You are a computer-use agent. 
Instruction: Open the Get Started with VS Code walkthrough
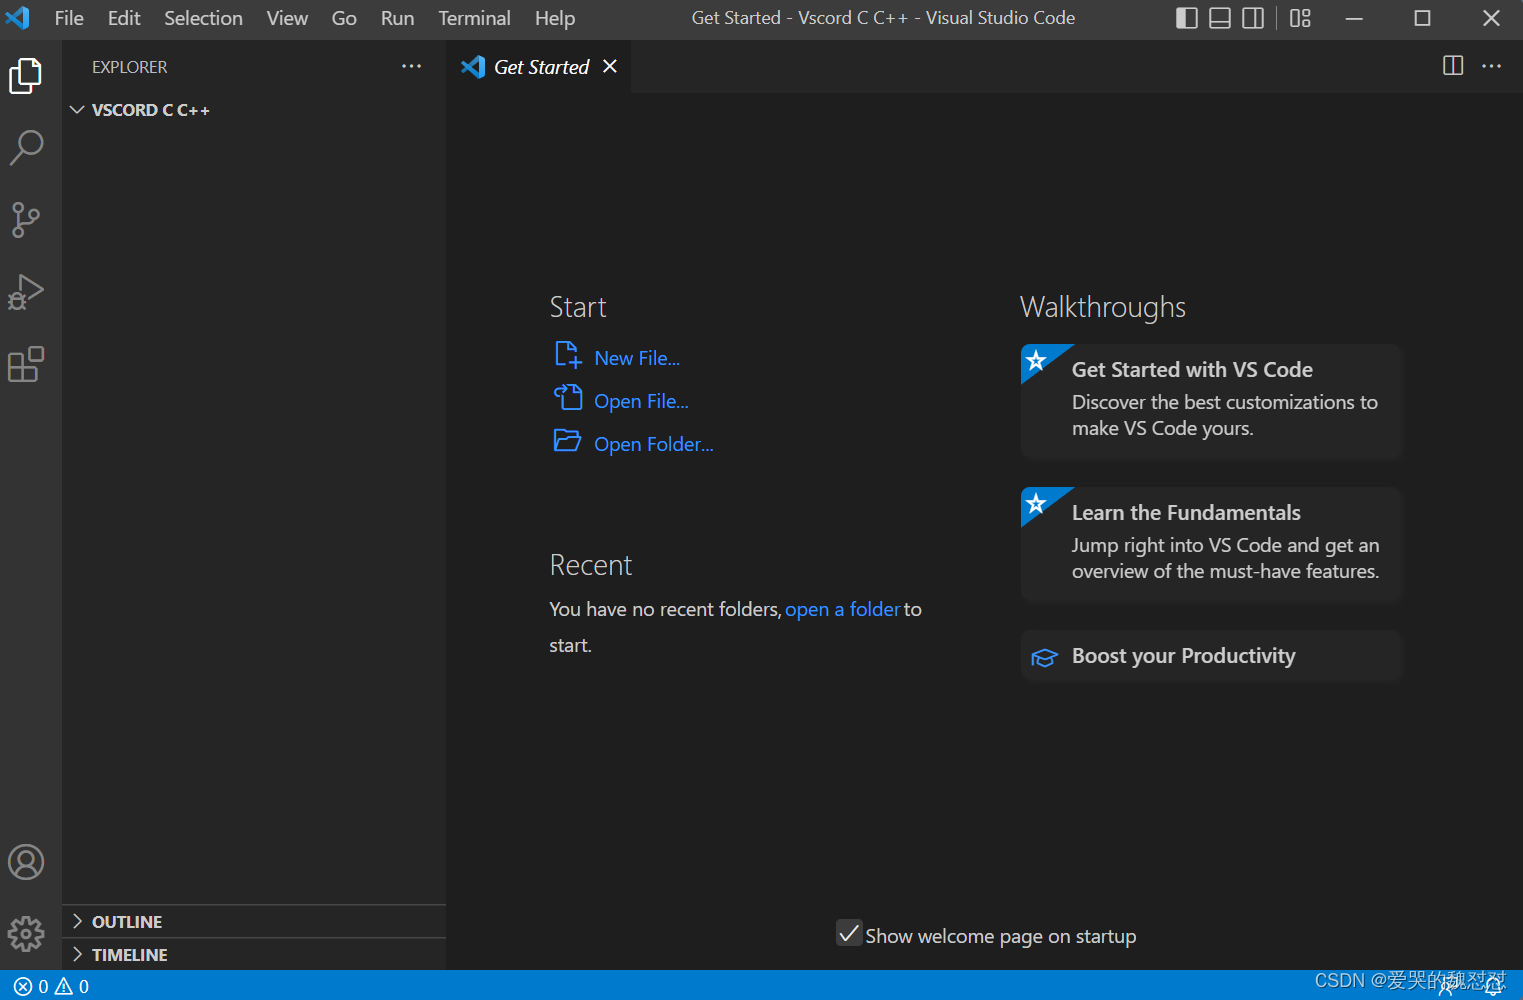coord(1210,398)
